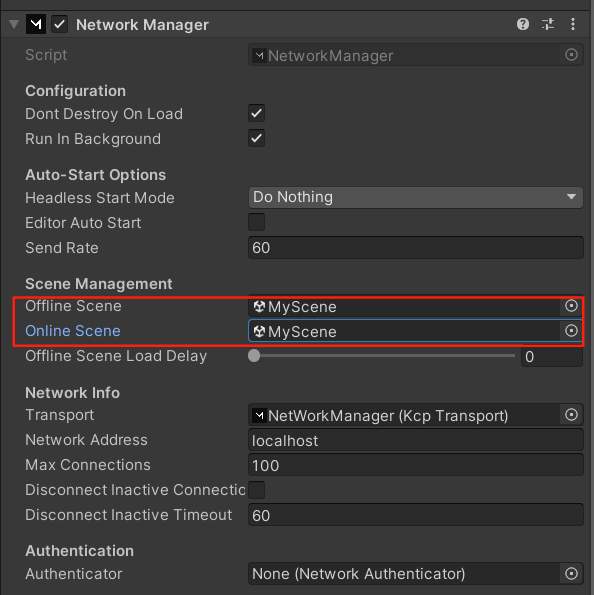The image size is (594, 595).
Task: Open Network Manager help reference icon
Action: point(523,25)
